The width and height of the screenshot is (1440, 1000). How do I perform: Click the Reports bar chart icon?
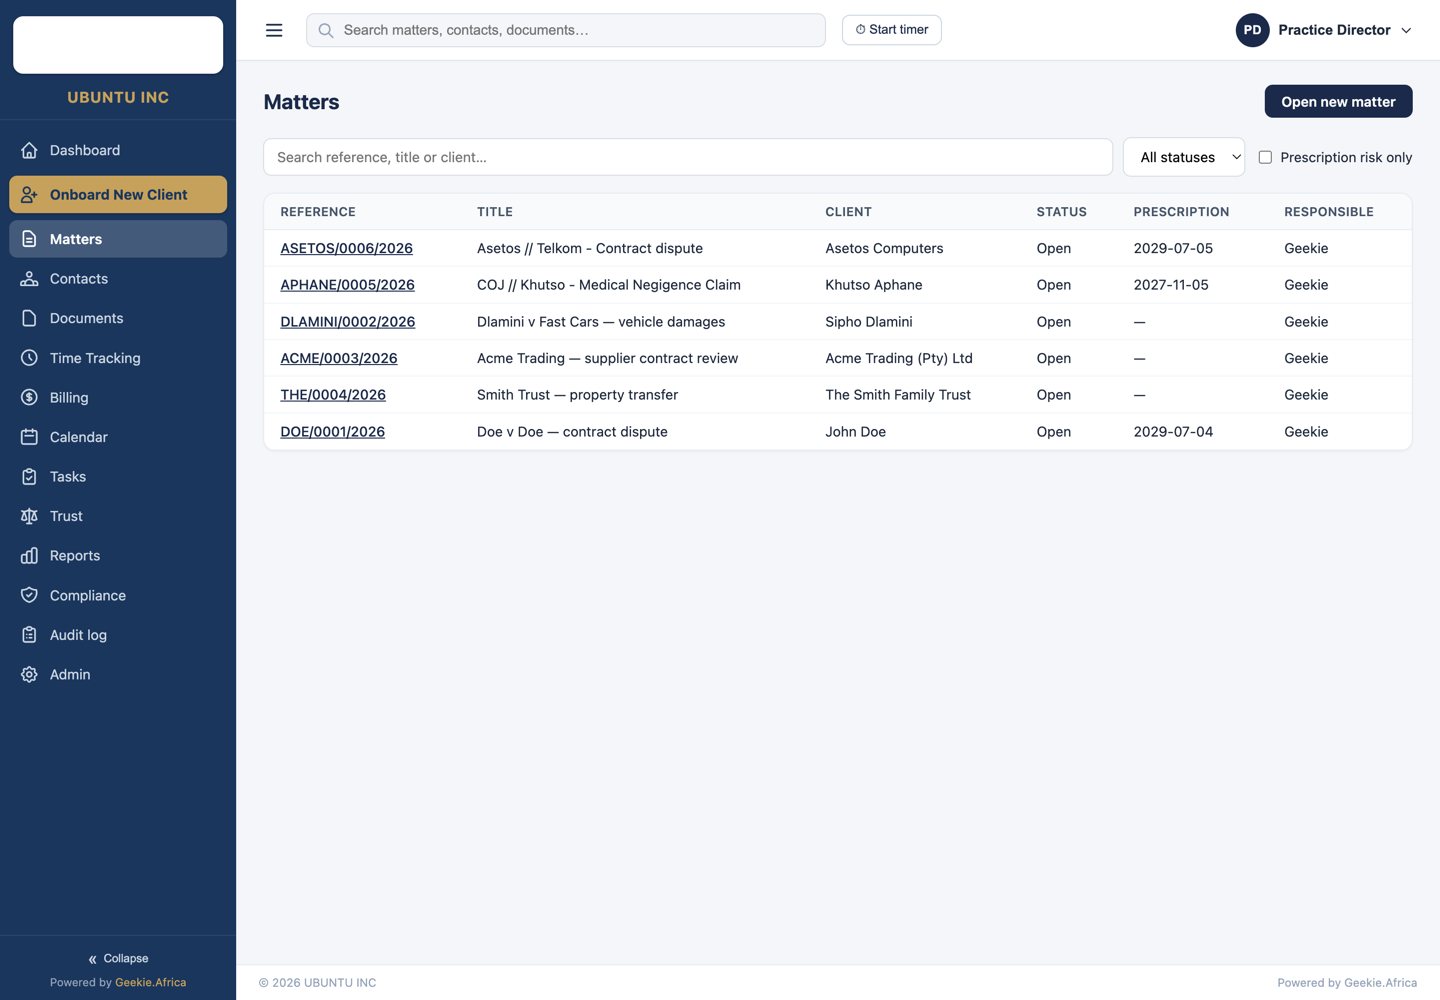(x=29, y=556)
